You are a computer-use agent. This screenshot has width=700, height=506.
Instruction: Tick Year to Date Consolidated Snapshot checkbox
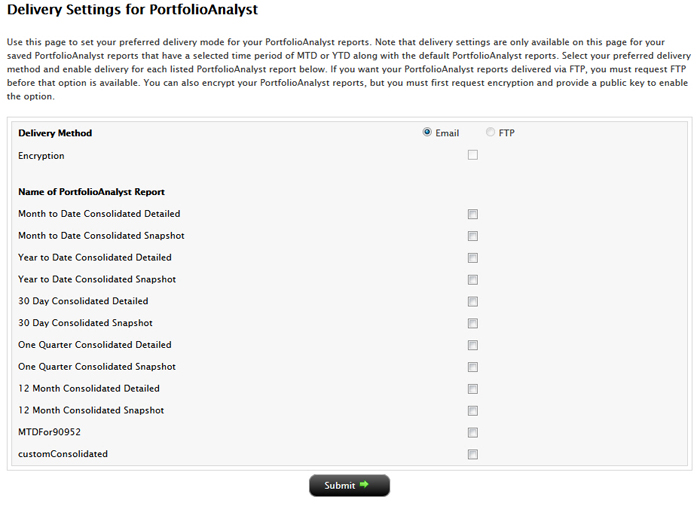473,280
